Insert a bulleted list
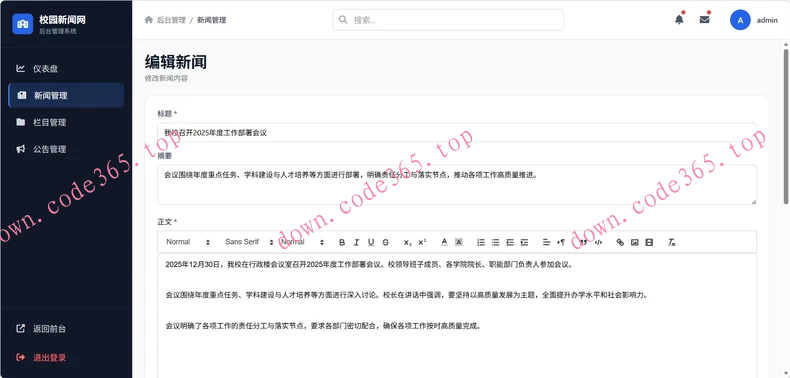 click(x=495, y=242)
